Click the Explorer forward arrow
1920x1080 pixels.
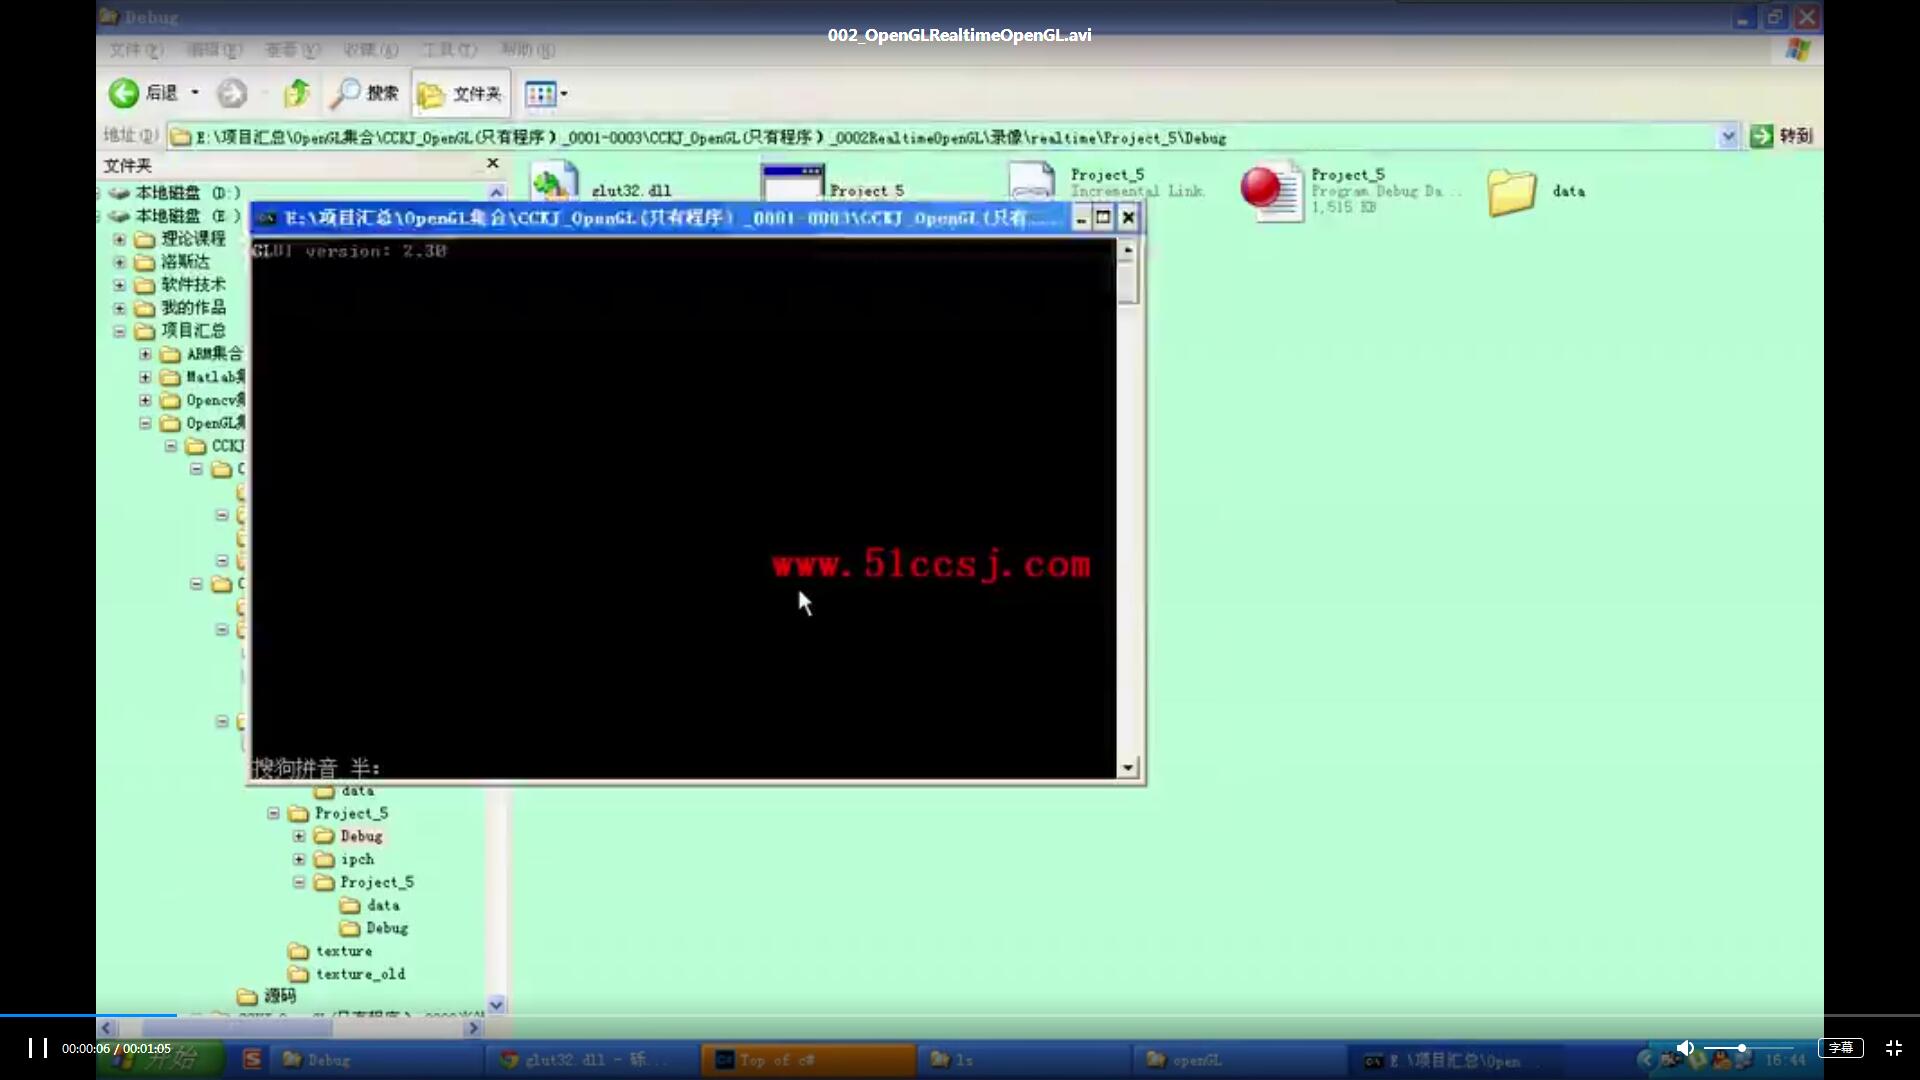(232, 93)
